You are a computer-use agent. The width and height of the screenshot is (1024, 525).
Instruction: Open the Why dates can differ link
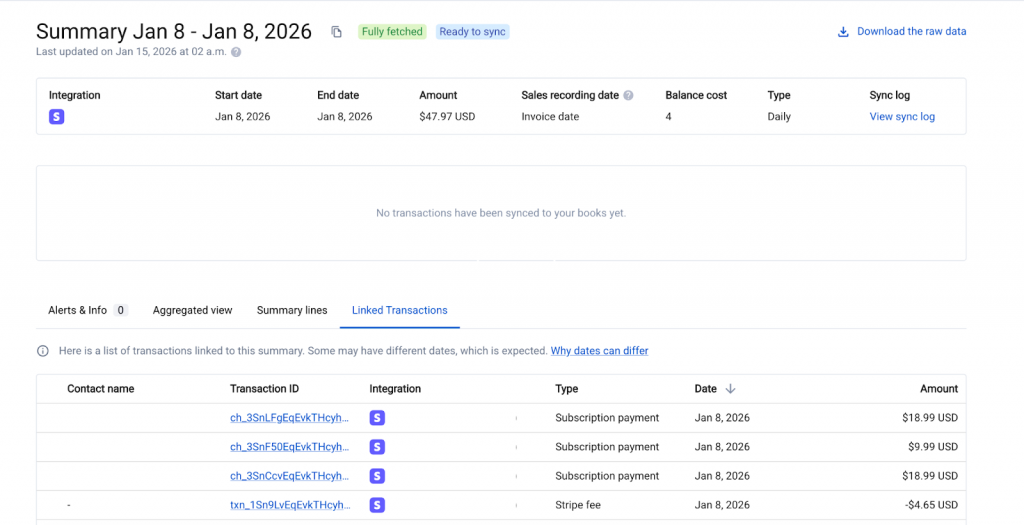pos(599,351)
